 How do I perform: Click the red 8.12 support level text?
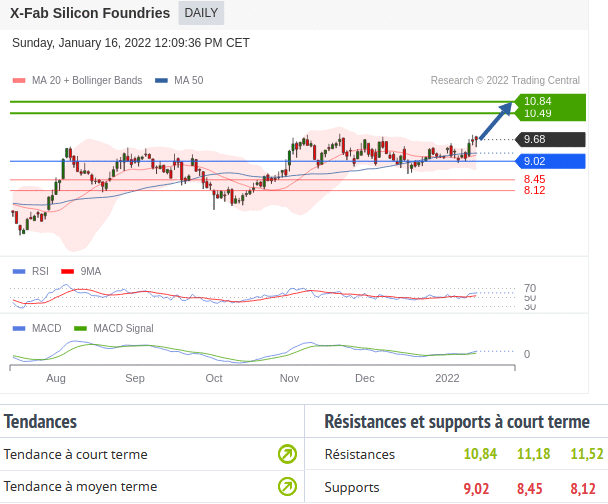(534, 190)
